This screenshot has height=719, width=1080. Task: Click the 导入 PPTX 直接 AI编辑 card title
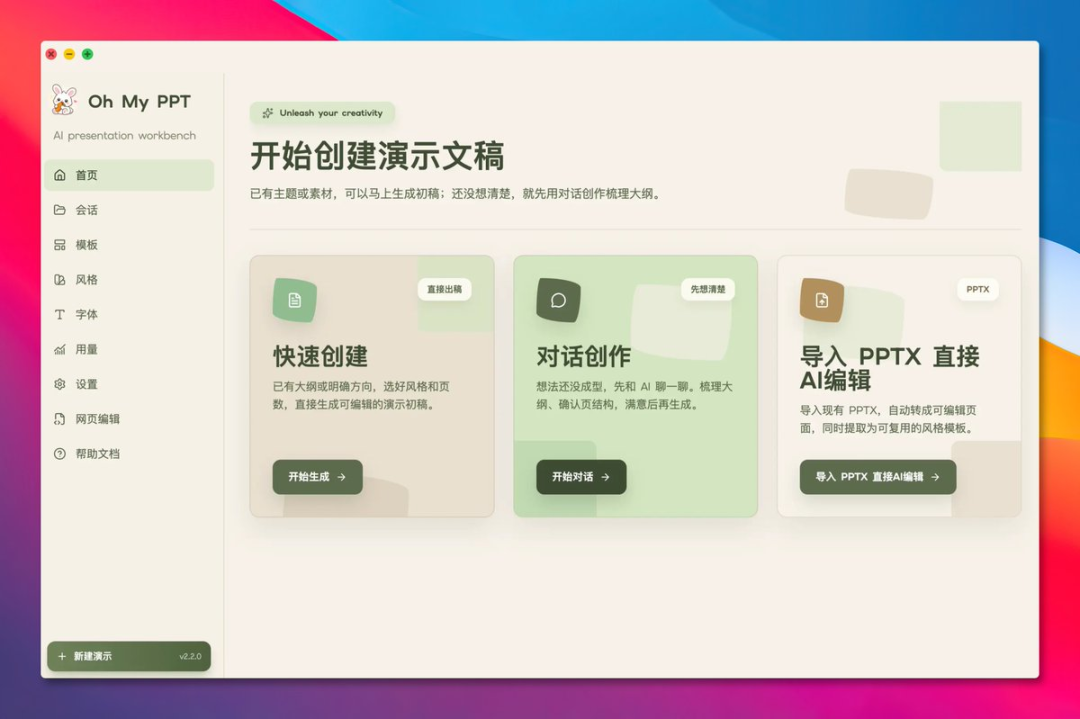tap(889, 368)
